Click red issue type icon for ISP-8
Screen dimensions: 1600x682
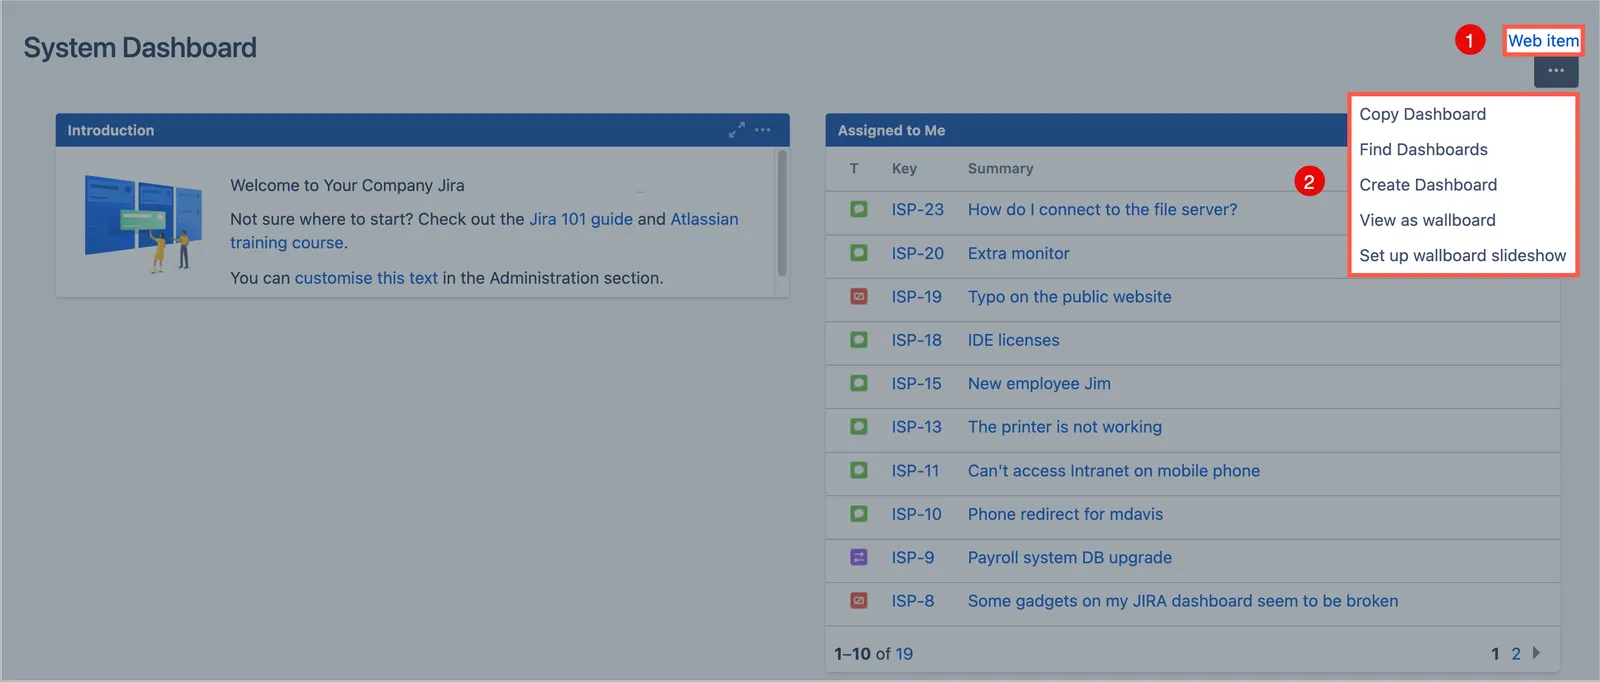point(859,601)
